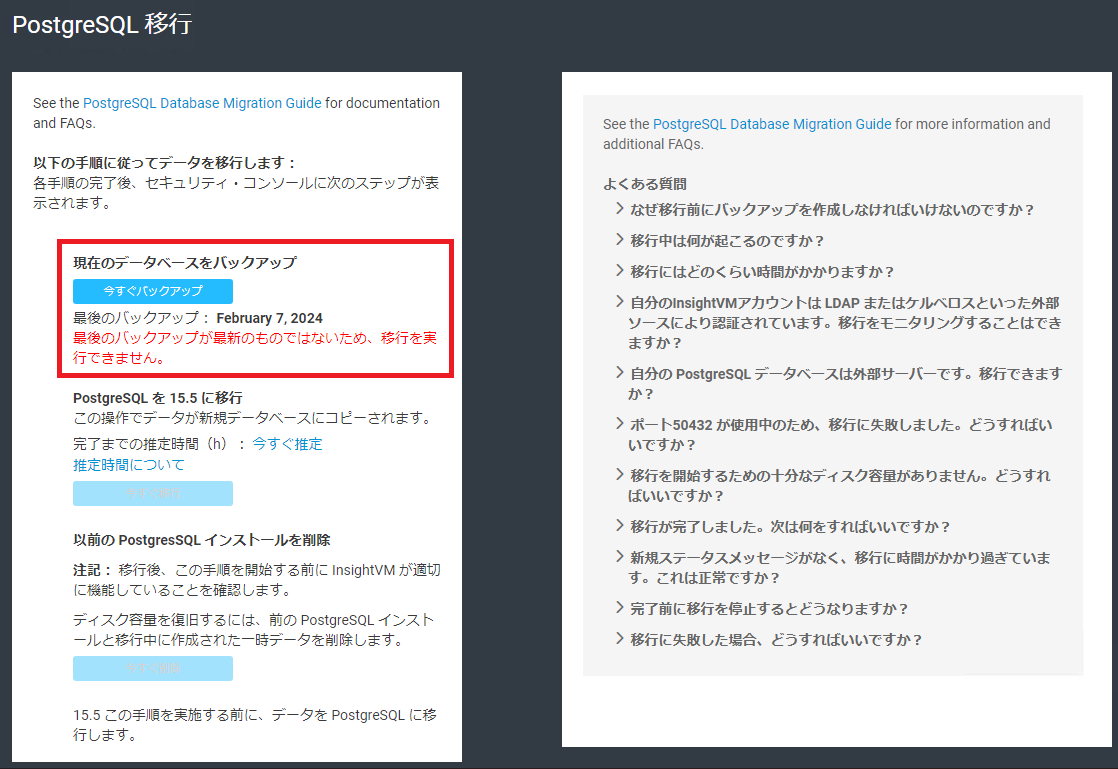Viewport: 1118px width, 769px height.
Task: Open Migration Guide link beside 'for documentation'
Action: click(202, 103)
